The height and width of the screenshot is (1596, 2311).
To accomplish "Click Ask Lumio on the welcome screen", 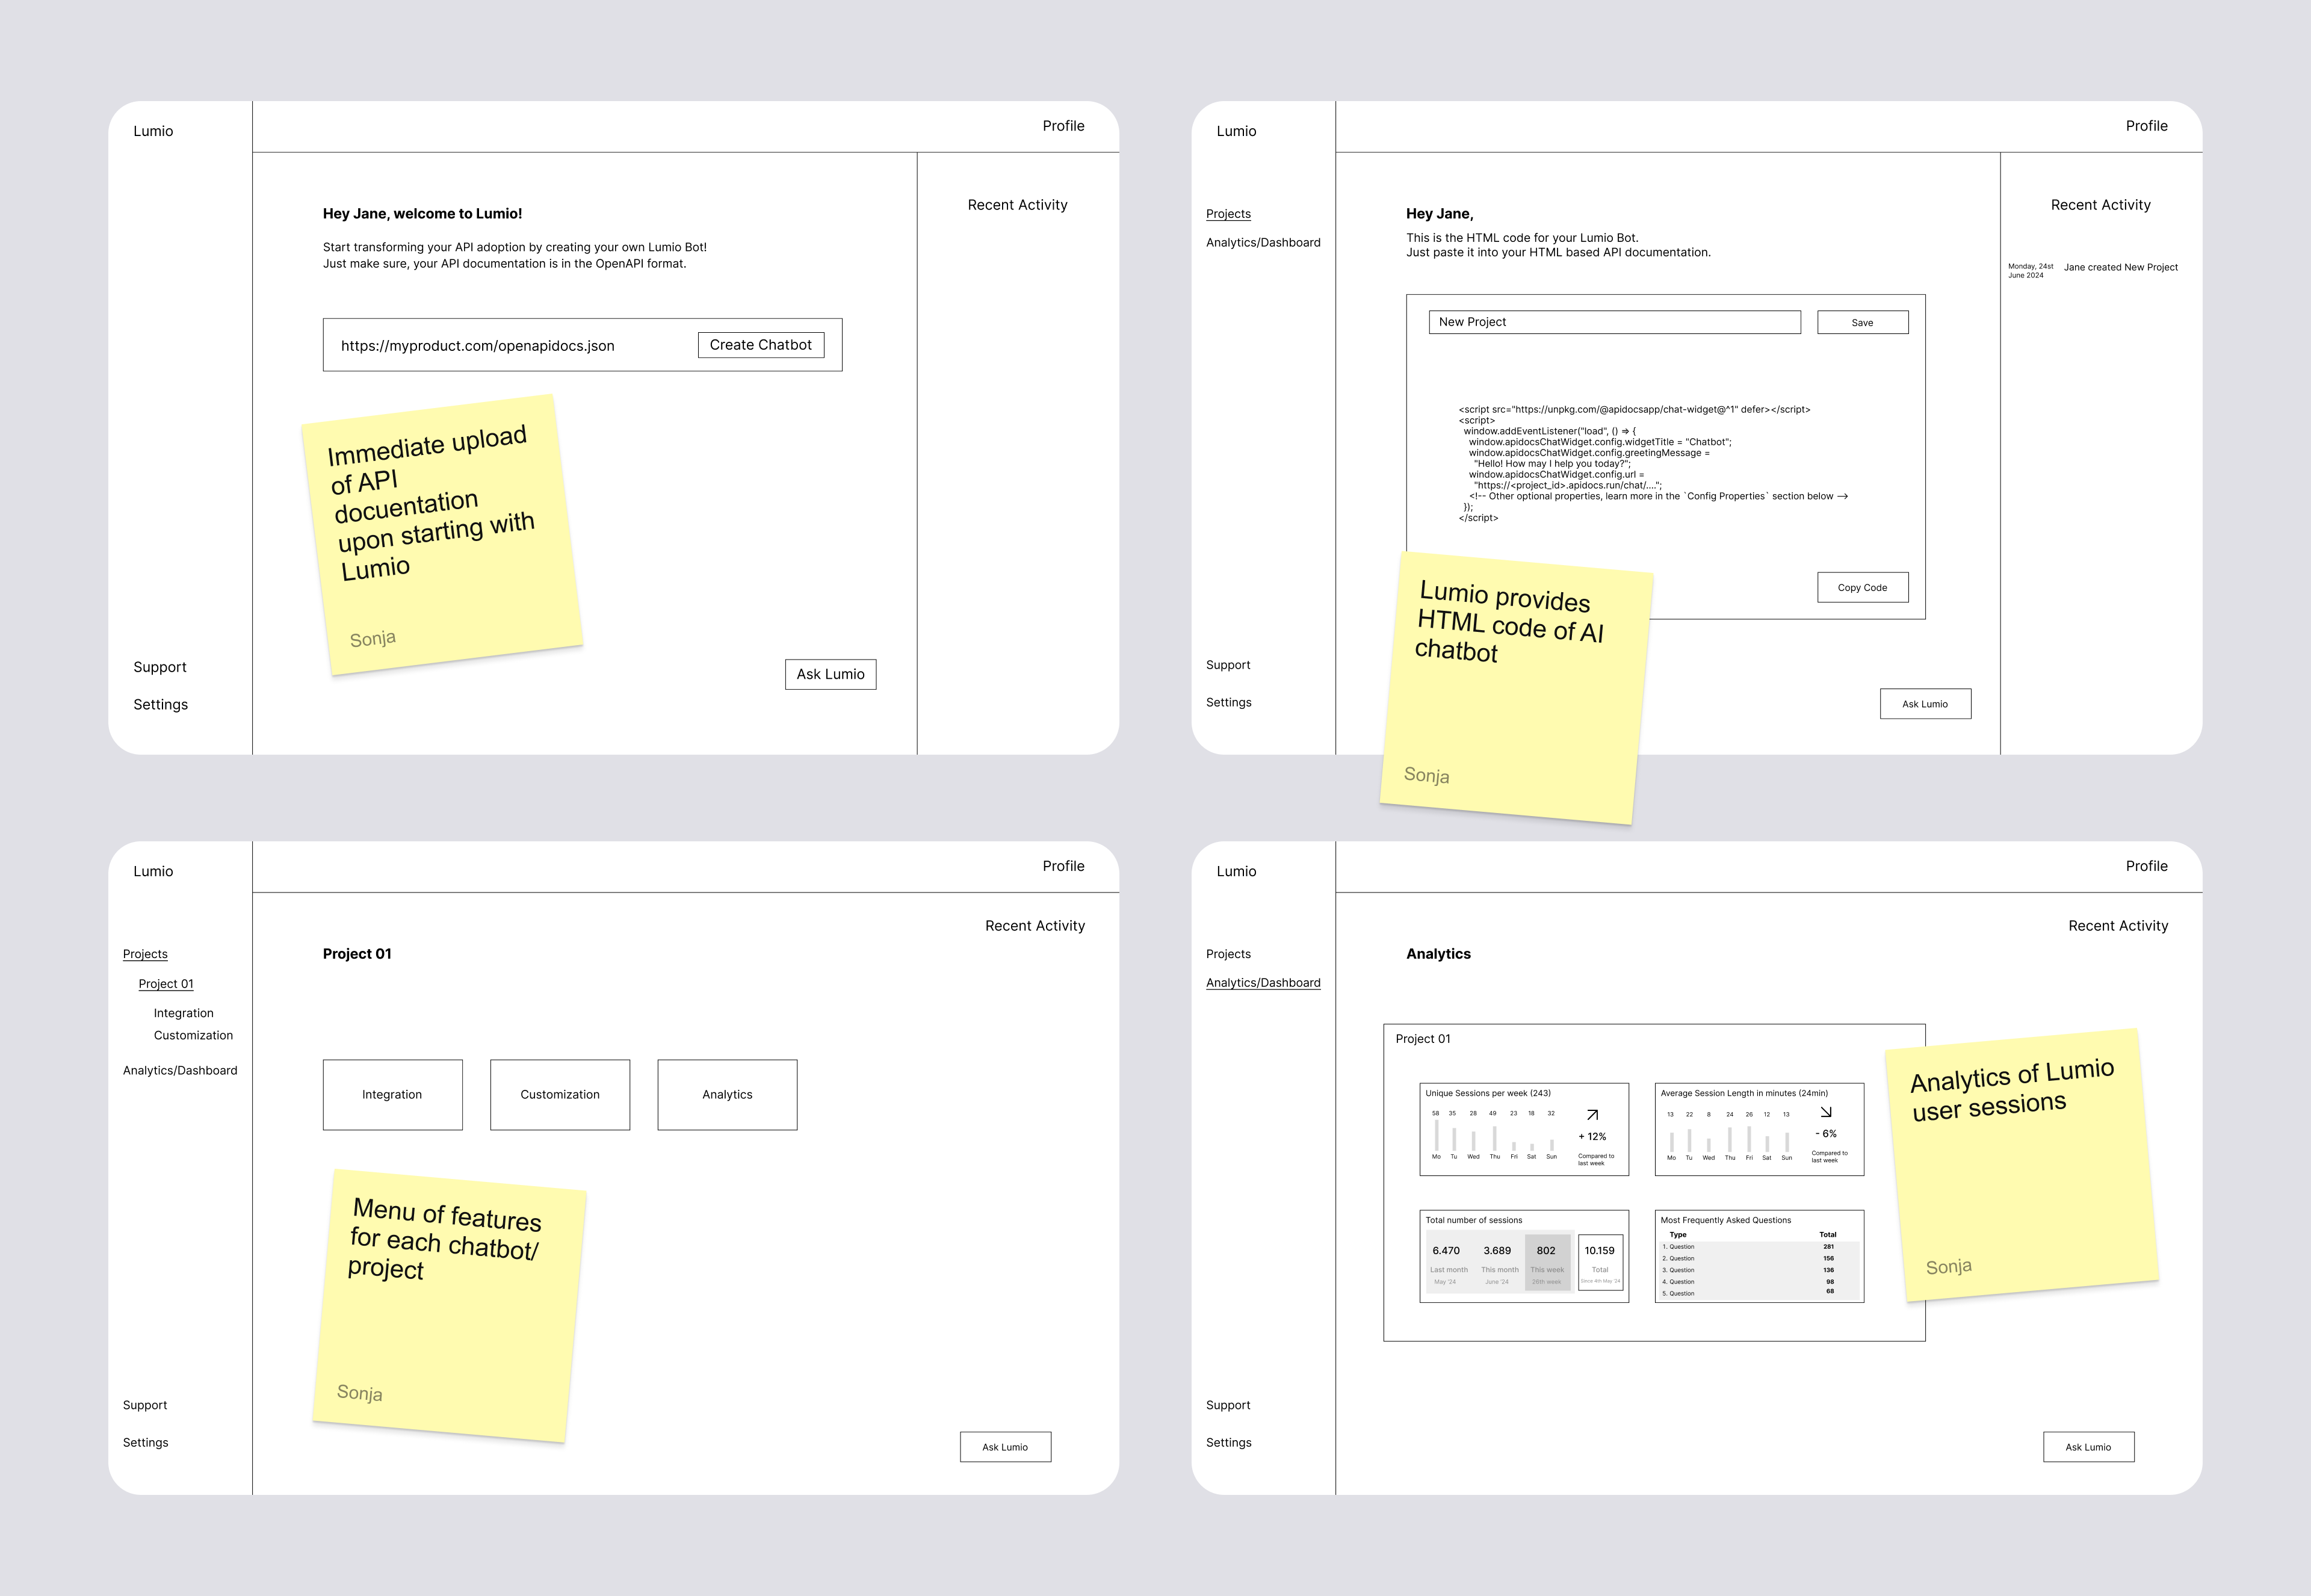I will (831, 674).
